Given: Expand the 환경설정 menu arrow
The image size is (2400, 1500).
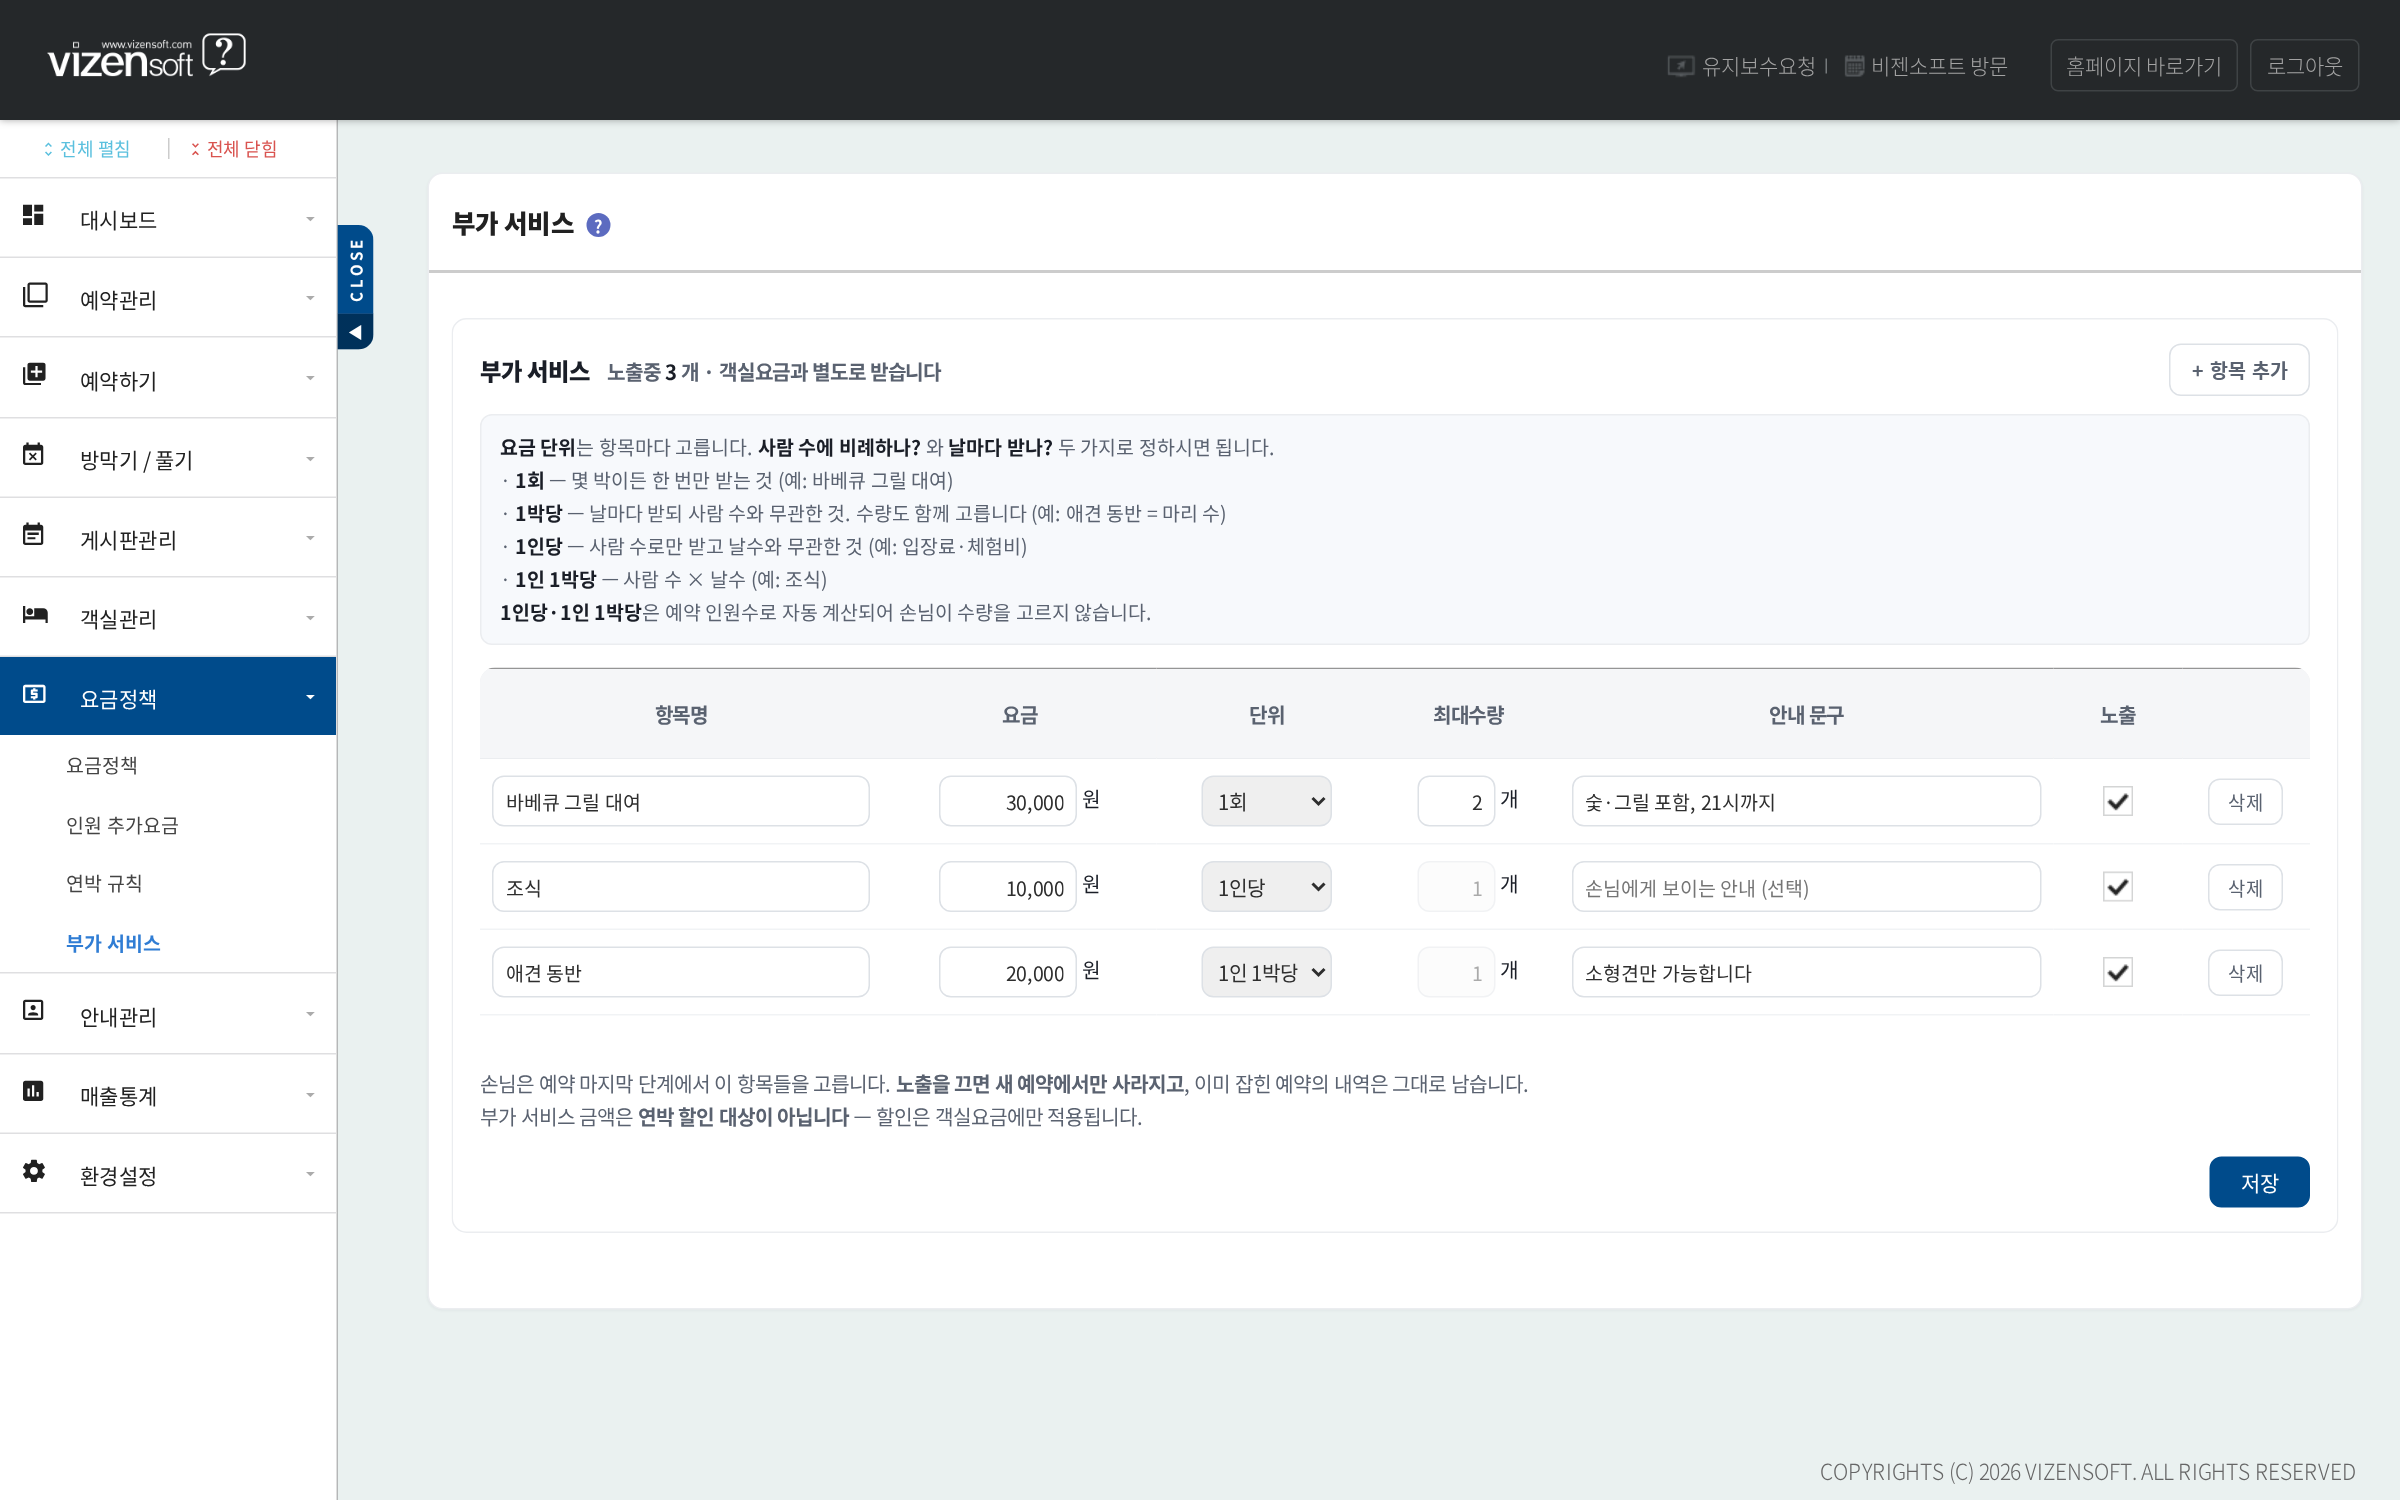Looking at the screenshot, I should point(310,1174).
